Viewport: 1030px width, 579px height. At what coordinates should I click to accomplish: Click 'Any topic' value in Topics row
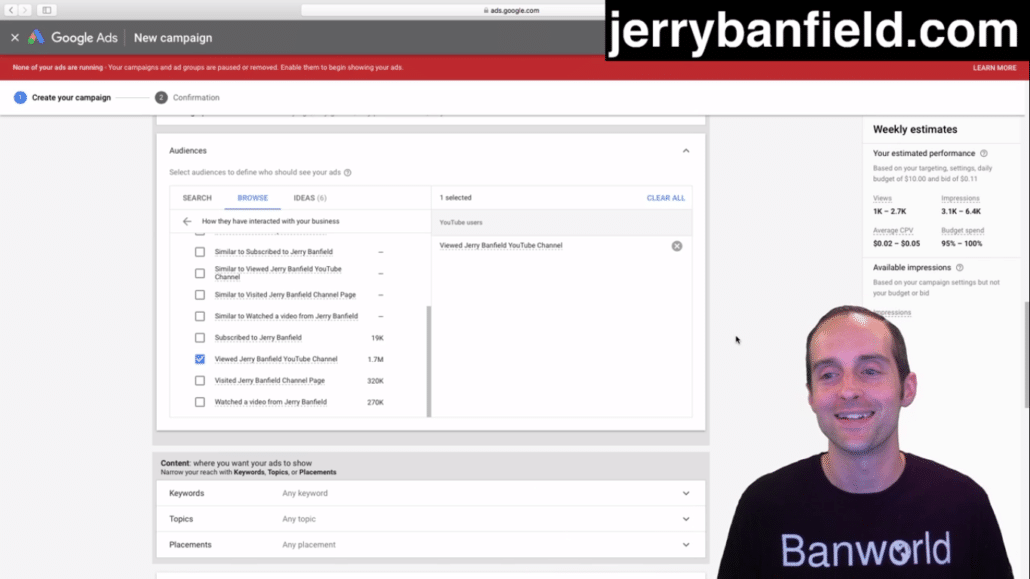pos(299,519)
